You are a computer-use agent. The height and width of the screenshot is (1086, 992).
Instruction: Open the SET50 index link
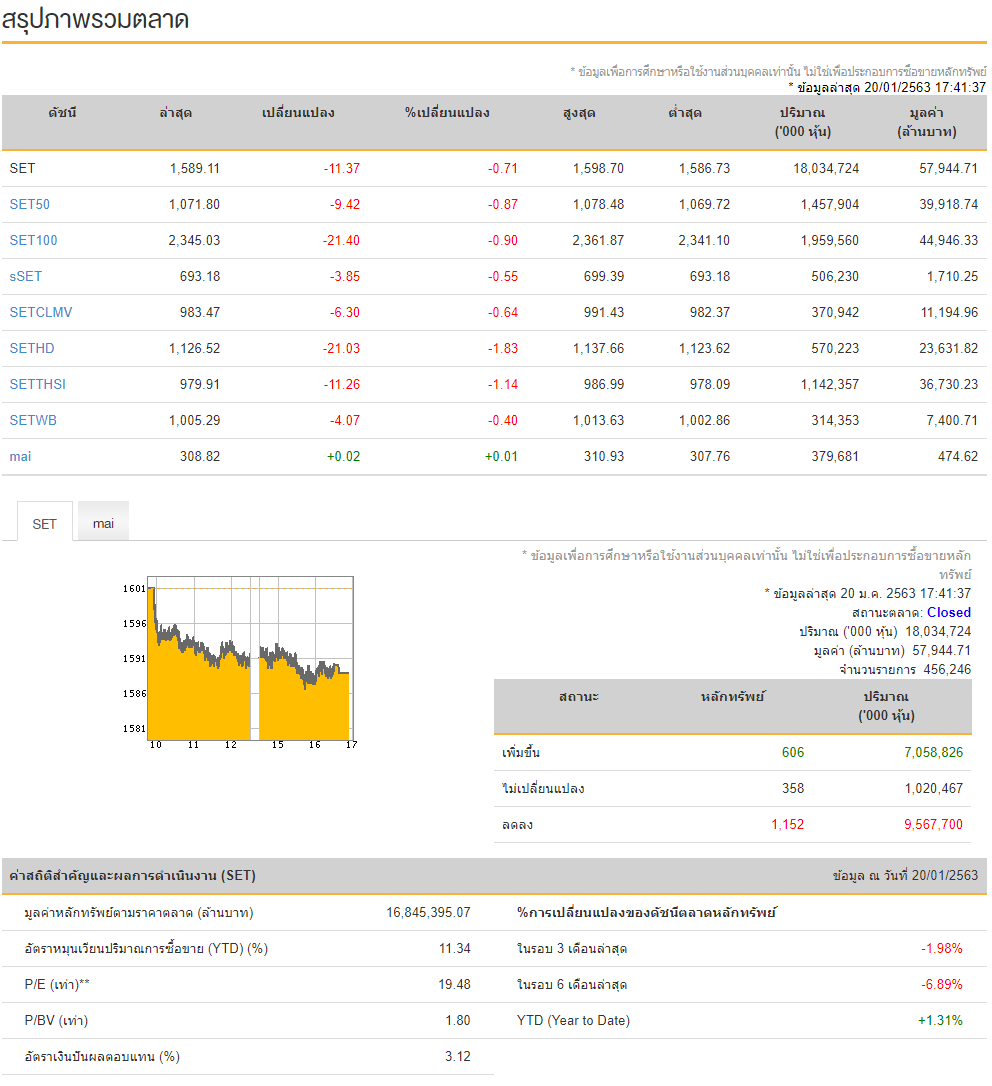(x=30, y=205)
